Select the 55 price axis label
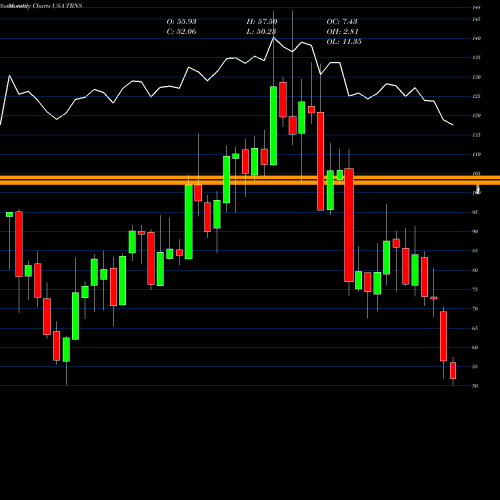This screenshot has height=500, width=500. point(475,367)
